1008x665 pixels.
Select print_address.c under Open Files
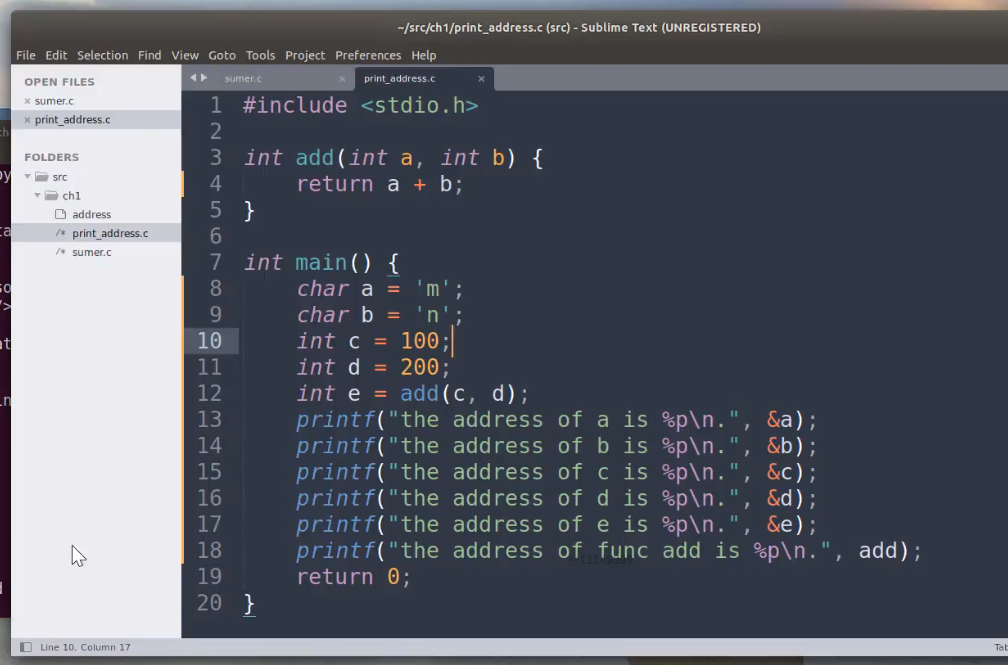(73, 120)
